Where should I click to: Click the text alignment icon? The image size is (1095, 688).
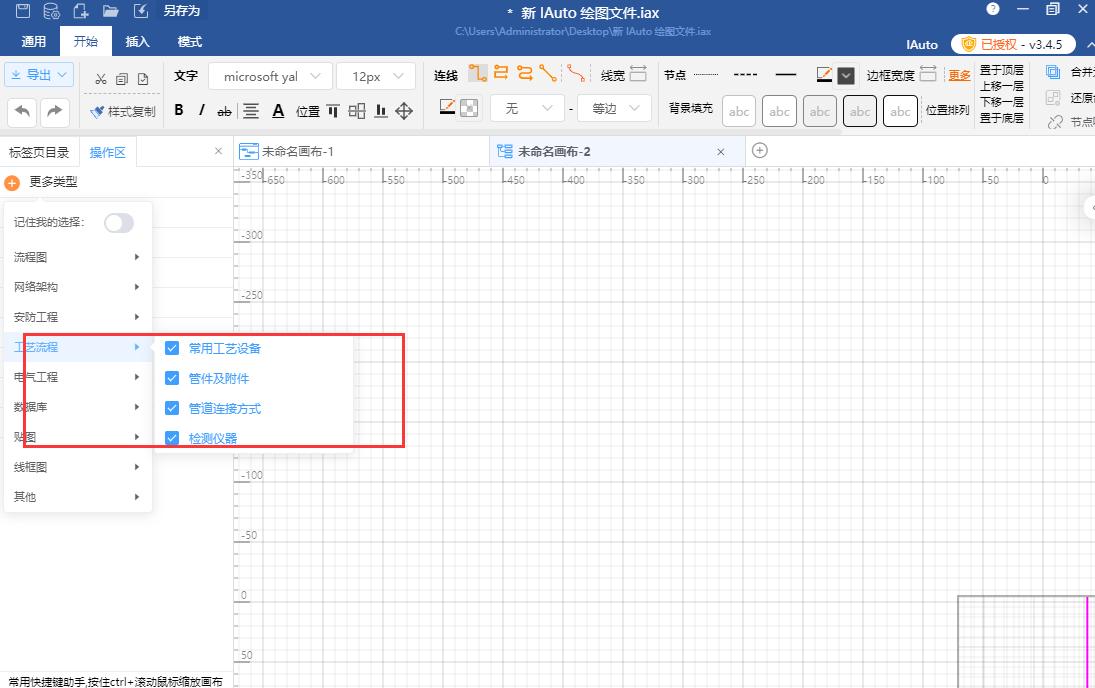[251, 111]
